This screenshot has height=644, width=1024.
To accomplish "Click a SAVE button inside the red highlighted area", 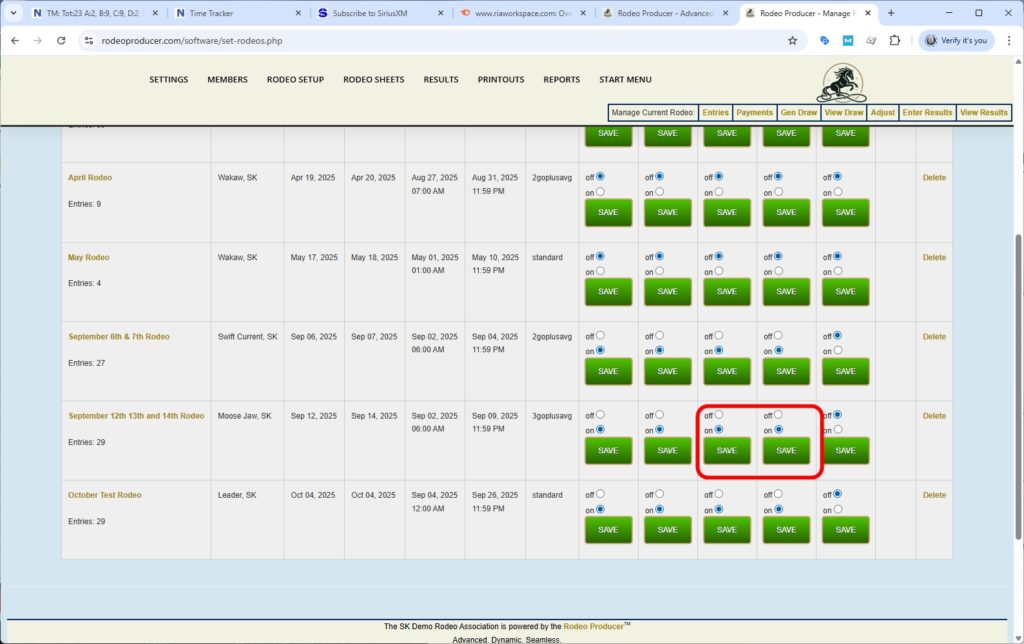I will pos(727,451).
